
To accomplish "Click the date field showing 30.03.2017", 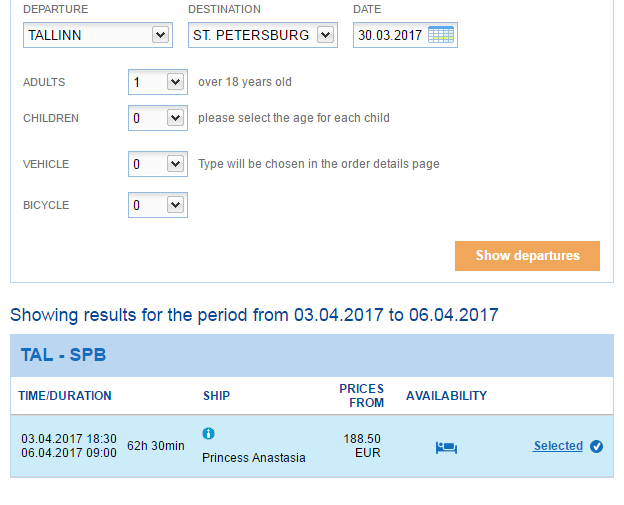I will pos(391,35).
